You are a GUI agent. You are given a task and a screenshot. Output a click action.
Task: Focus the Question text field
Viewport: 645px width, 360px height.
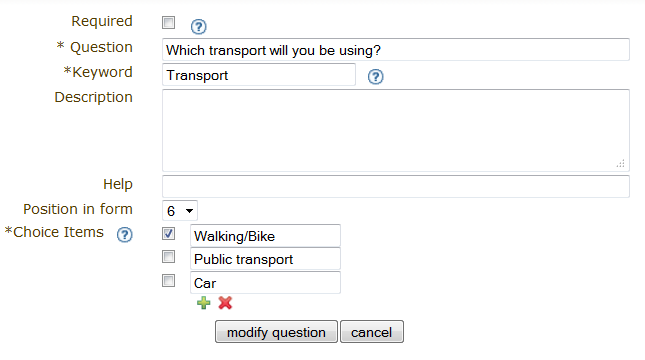click(396, 50)
